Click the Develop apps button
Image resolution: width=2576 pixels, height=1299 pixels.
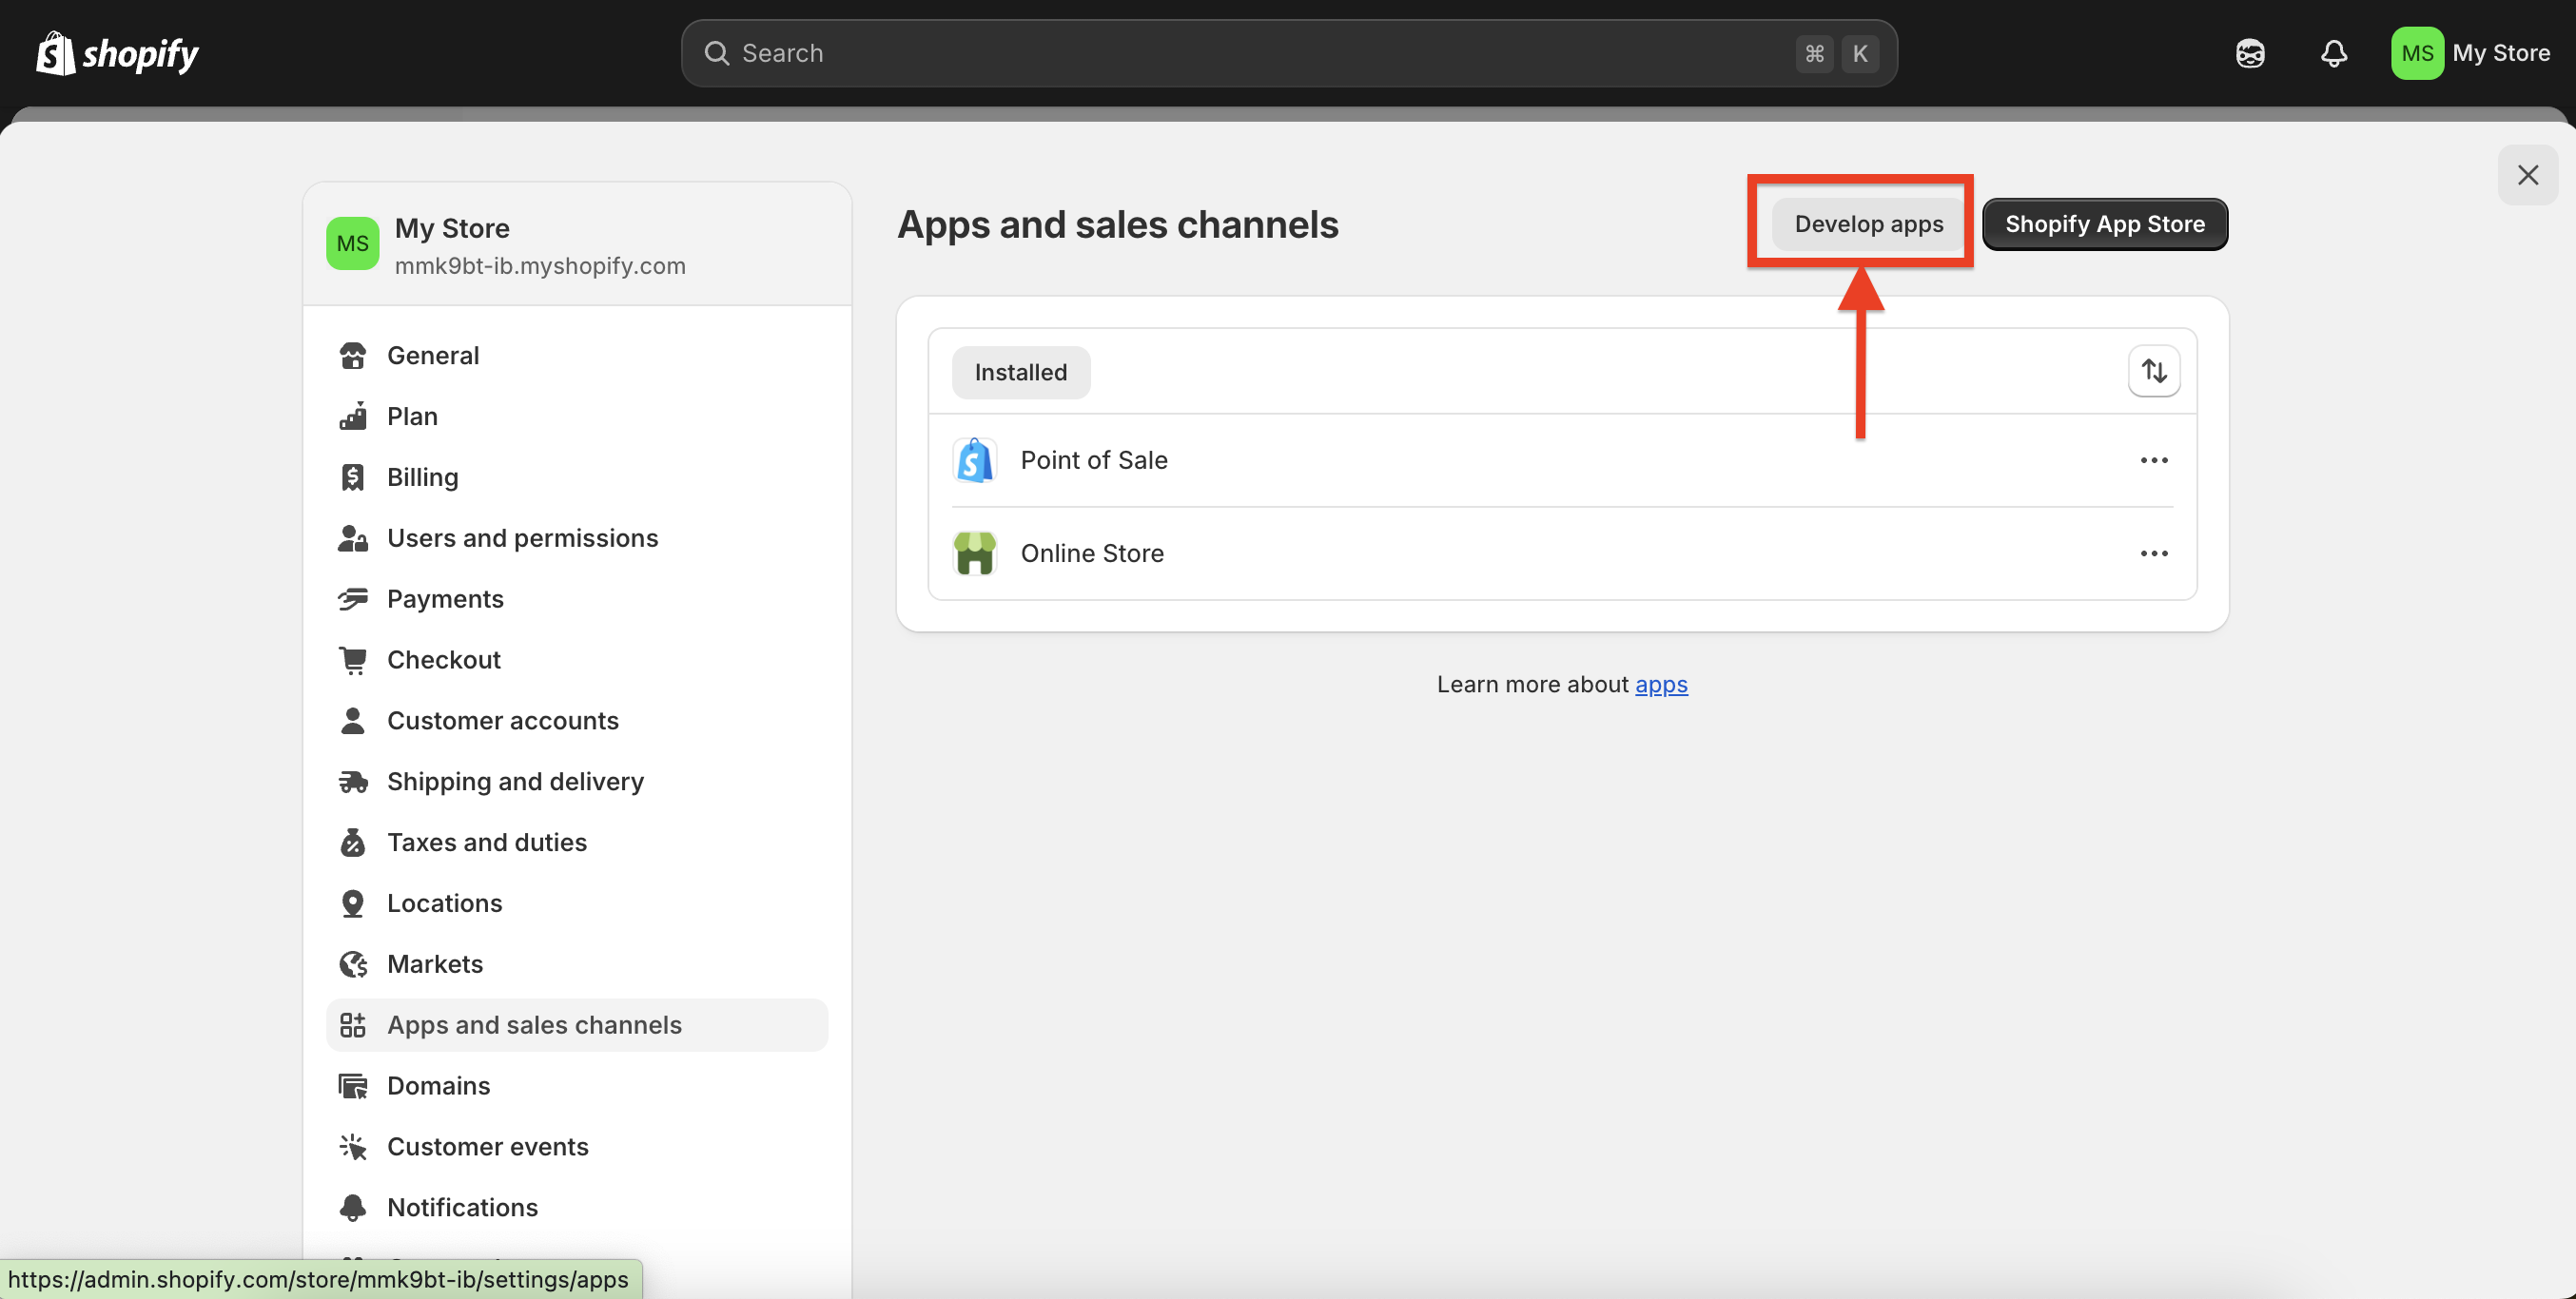click(x=1868, y=224)
